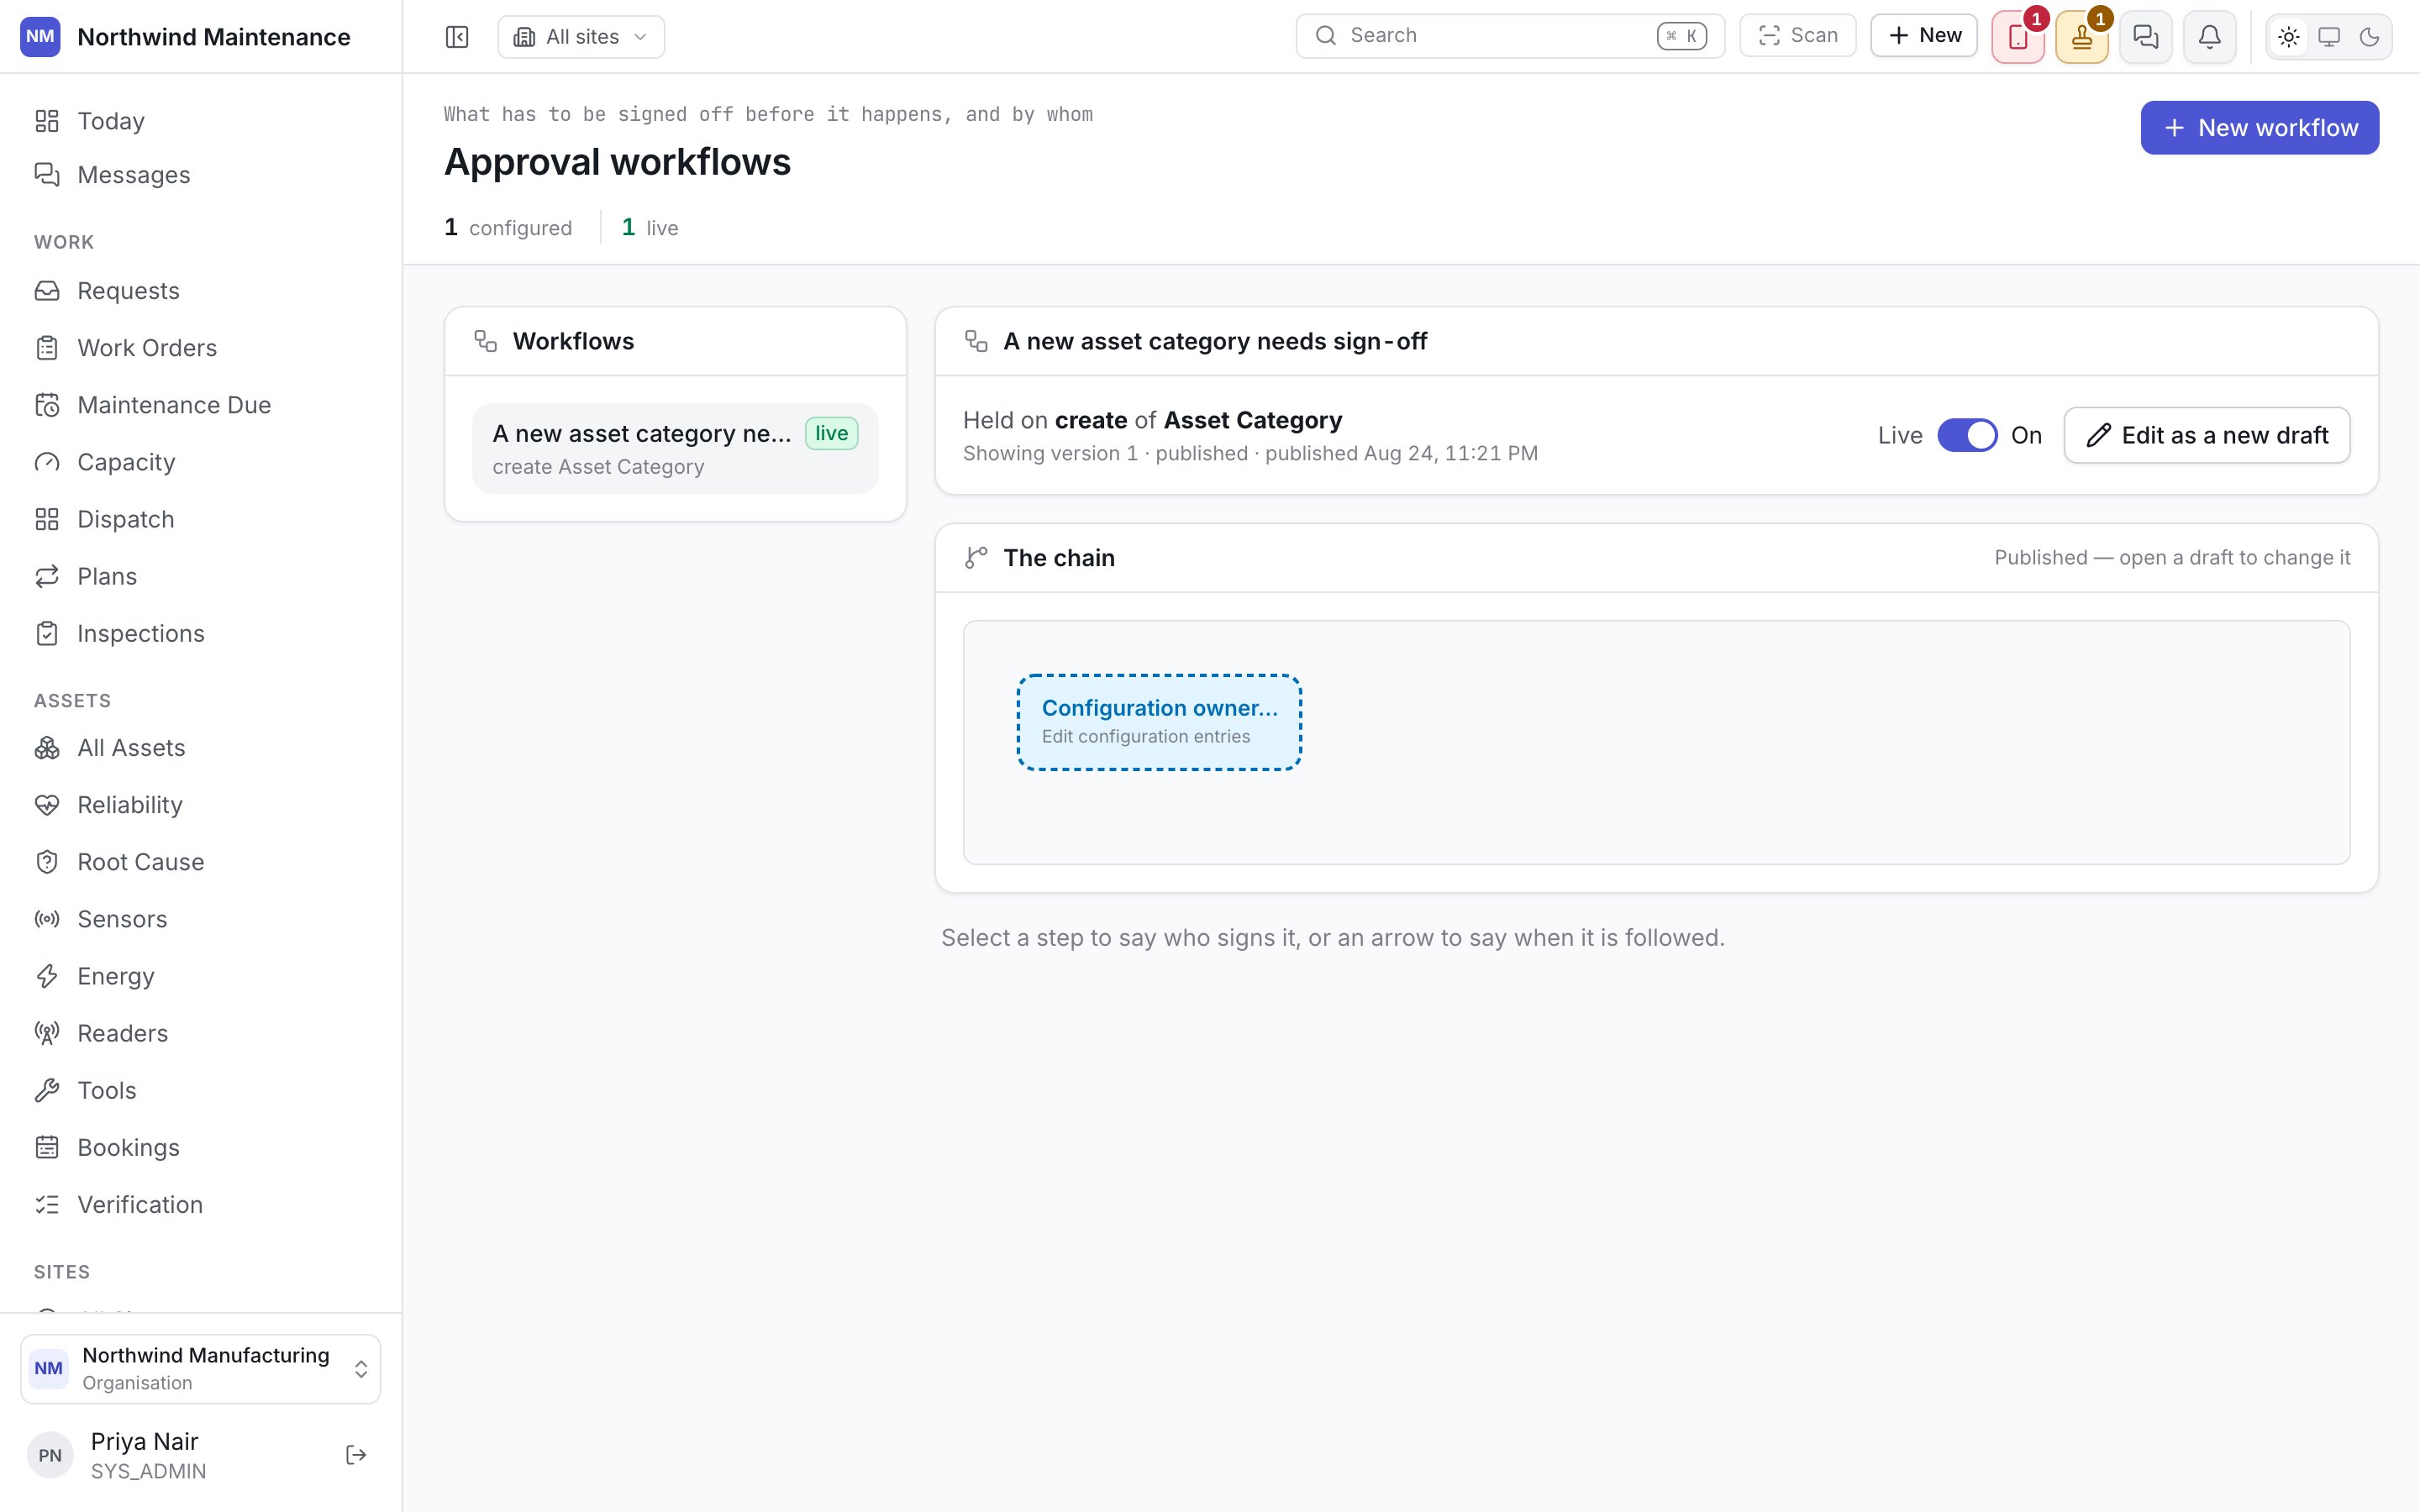Screen dimensions: 2420x1512
Task: Switch to dark theme moon icon
Action: click(x=2369, y=37)
